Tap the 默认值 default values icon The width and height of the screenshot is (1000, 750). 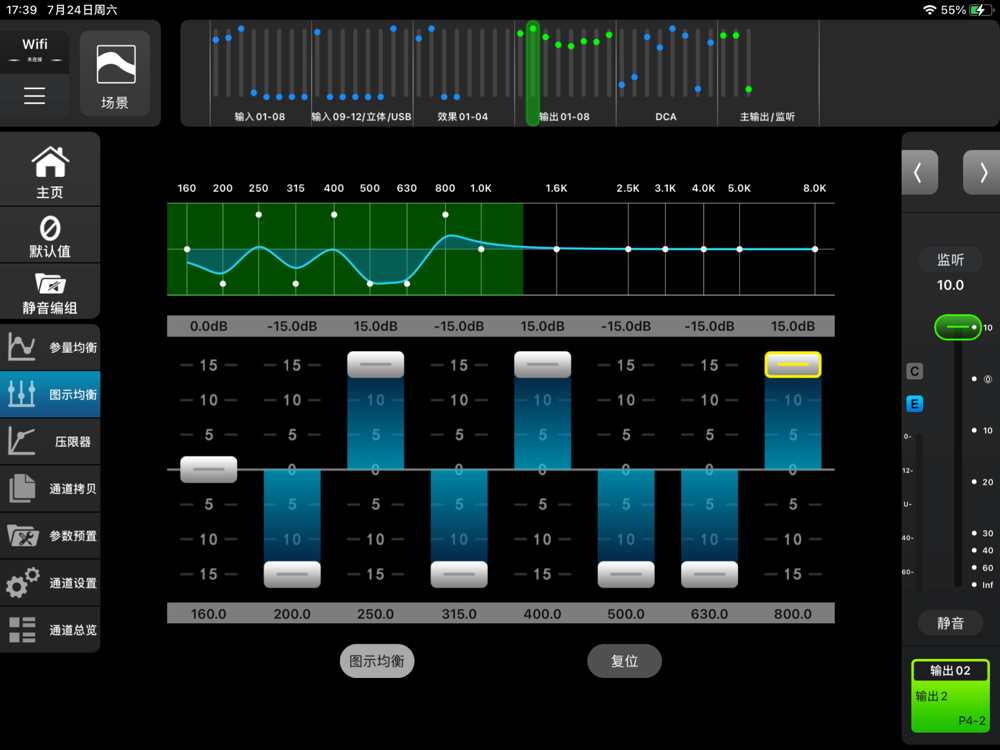(x=50, y=236)
